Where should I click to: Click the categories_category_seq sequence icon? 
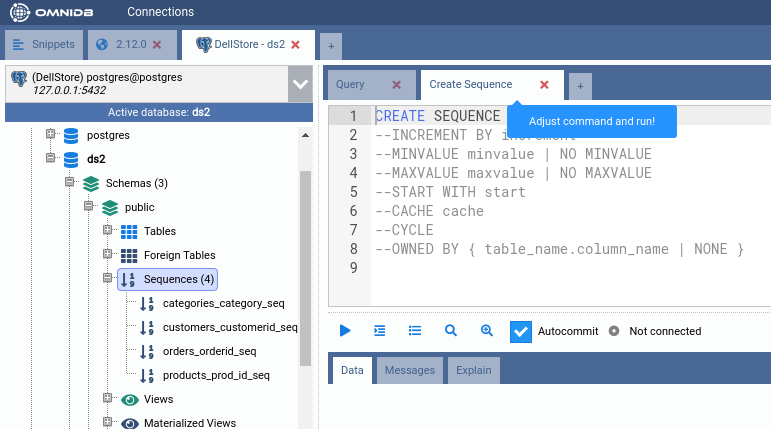pyautogui.click(x=147, y=304)
